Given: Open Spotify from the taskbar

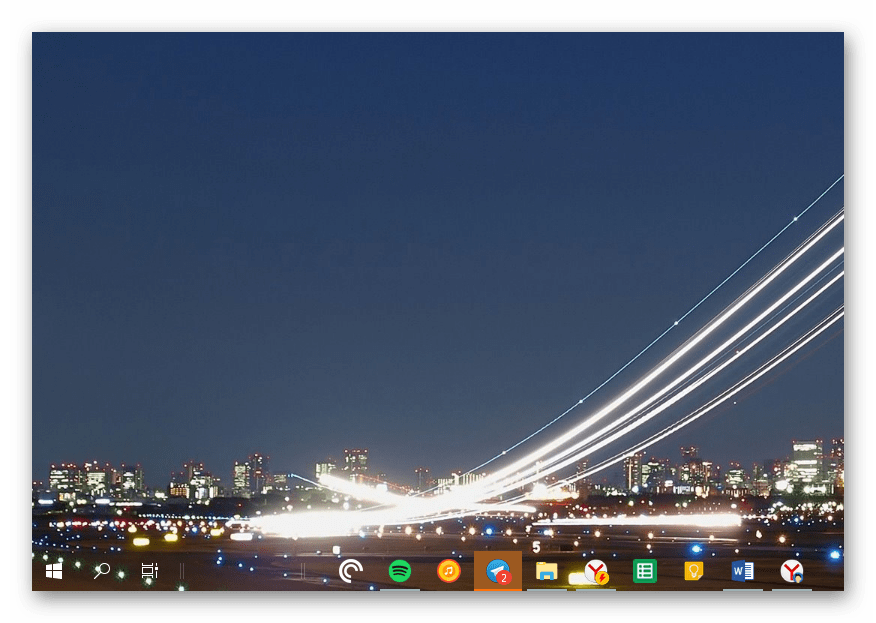Looking at the screenshot, I should (400, 571).
